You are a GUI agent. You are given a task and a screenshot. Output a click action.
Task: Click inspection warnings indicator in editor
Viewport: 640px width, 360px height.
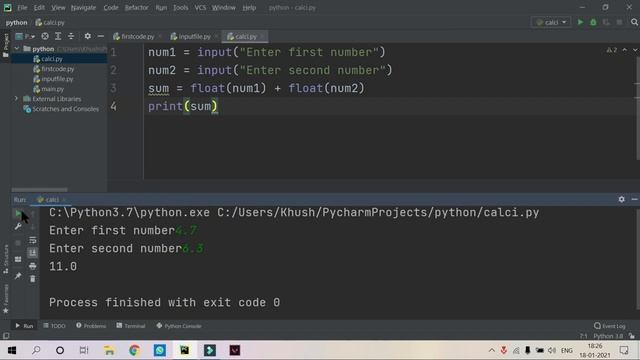pyautogui.click(x=611, y=50)
